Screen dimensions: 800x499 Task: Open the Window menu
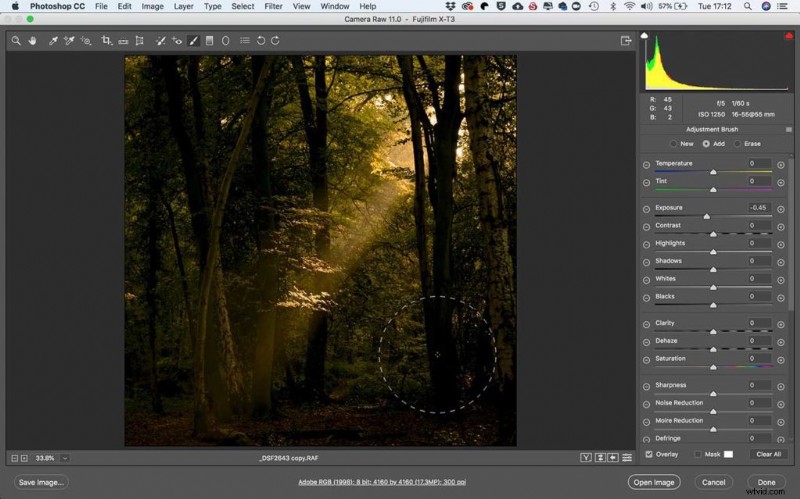click(x=335, y=6)
